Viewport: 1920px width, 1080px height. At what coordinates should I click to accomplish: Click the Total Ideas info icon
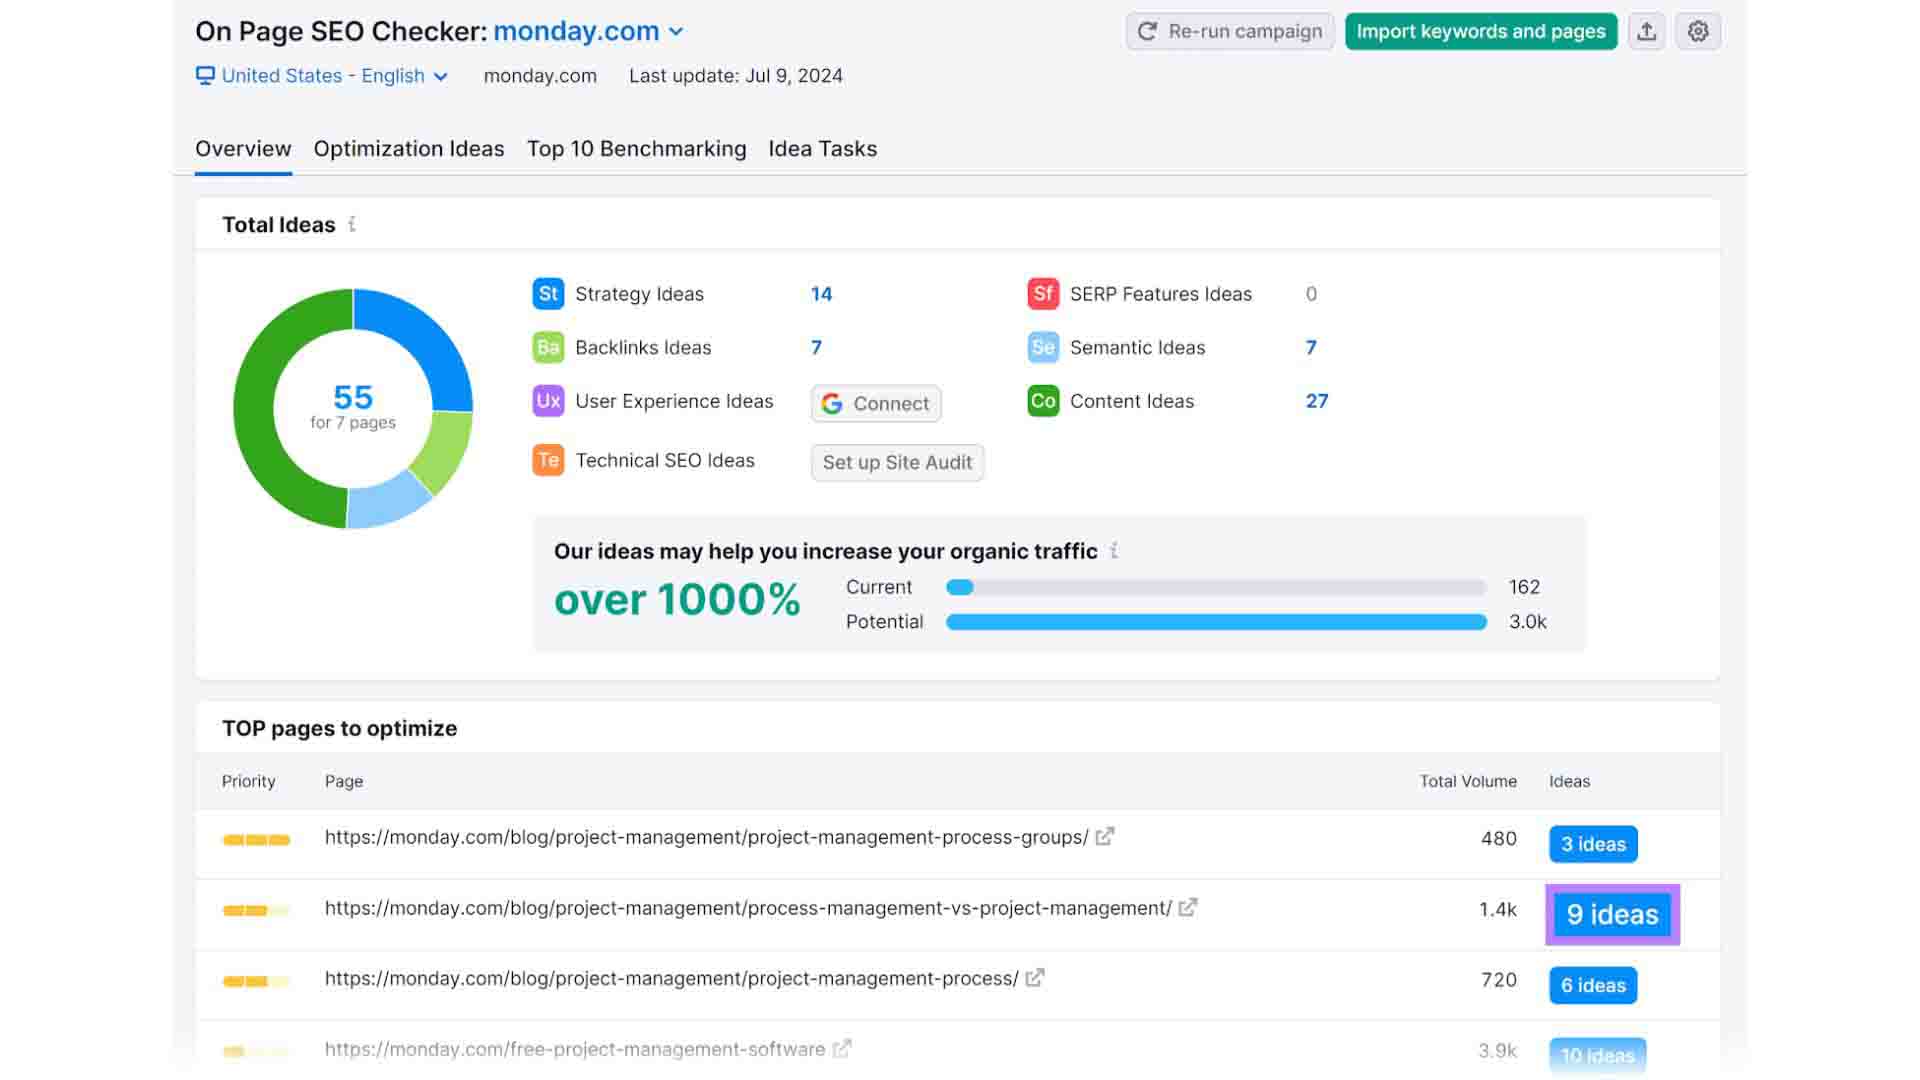(352, 225)
